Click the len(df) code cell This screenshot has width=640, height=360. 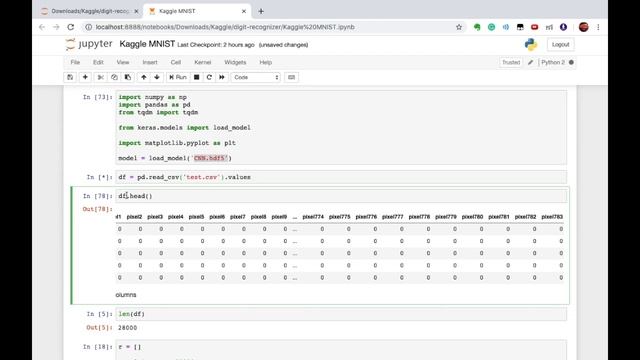(x=341, y=314)
